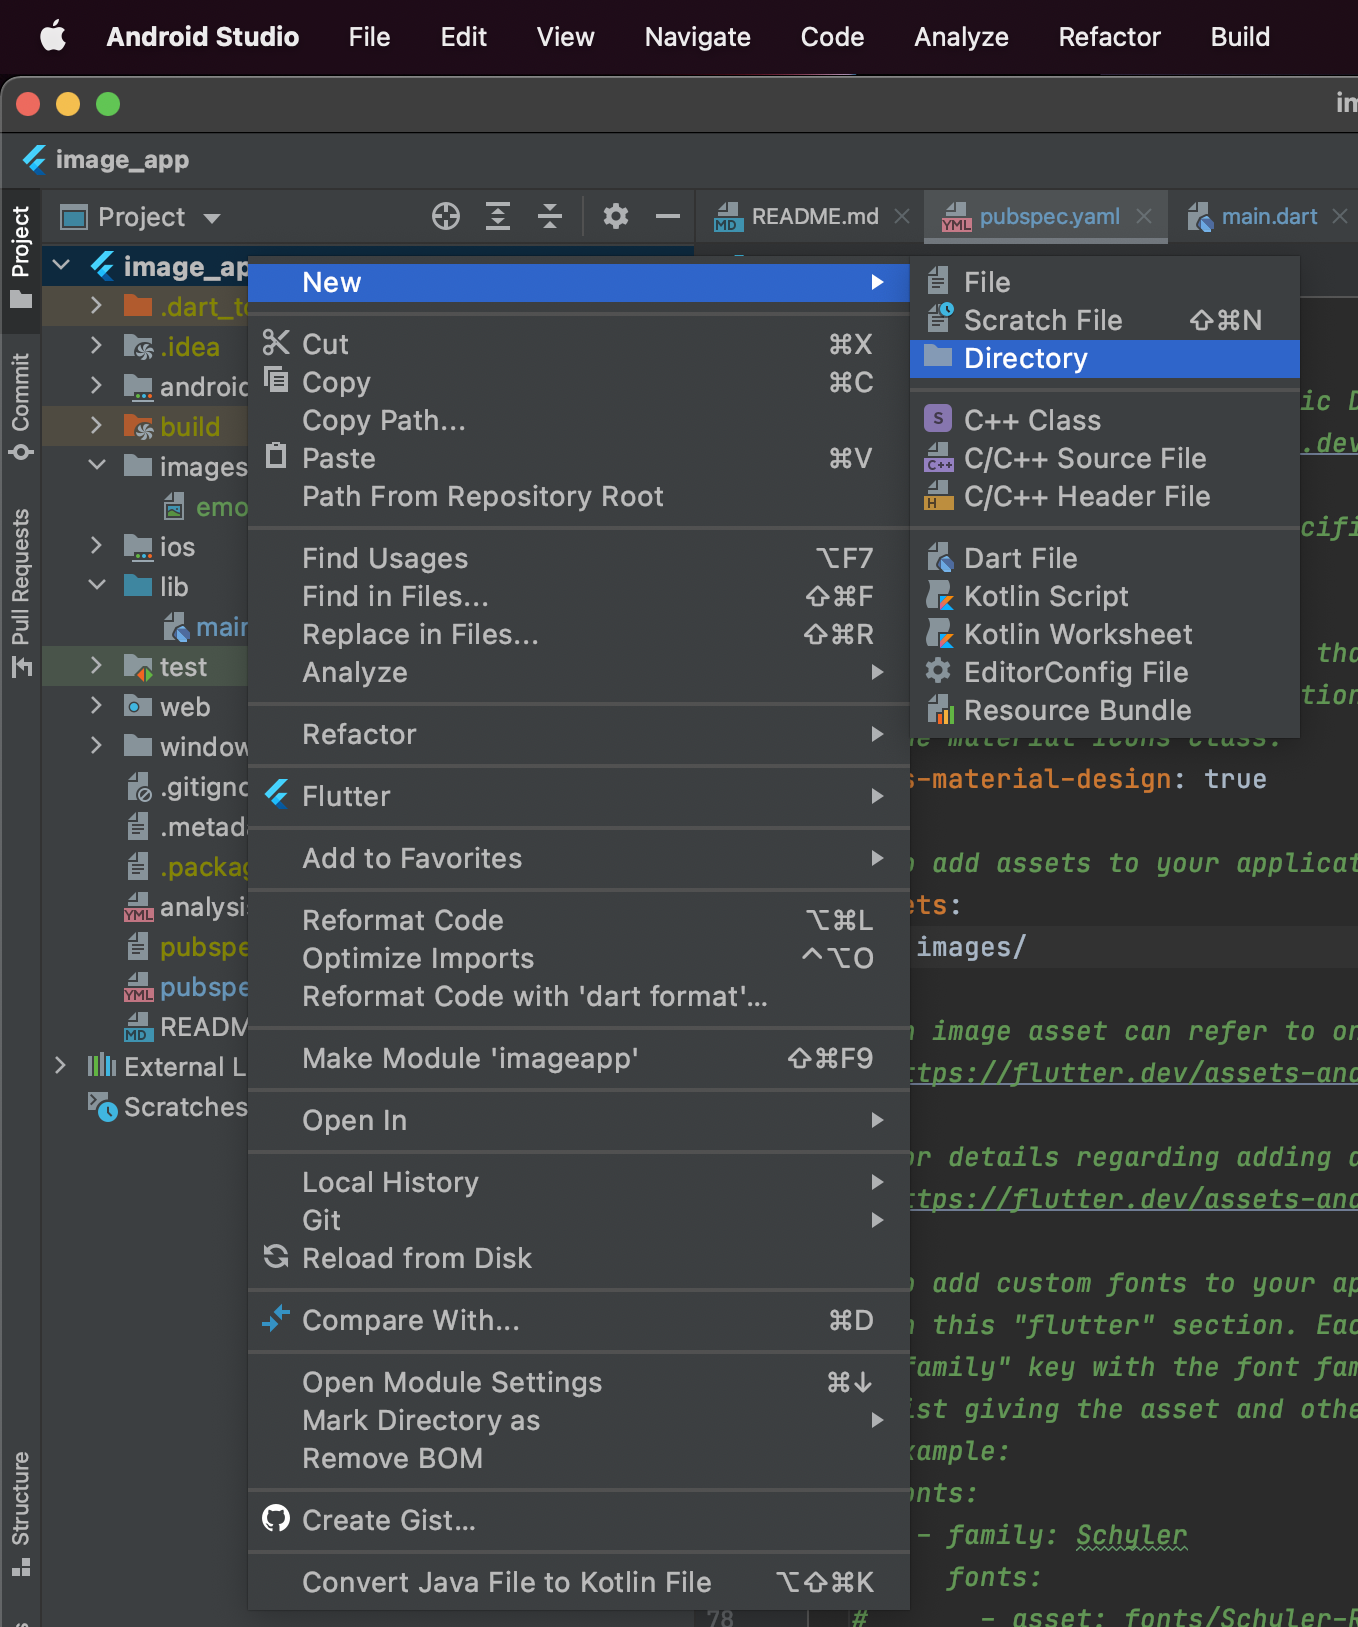
Task: Click the locate-in-project crosshair icon
Action: 446,216
